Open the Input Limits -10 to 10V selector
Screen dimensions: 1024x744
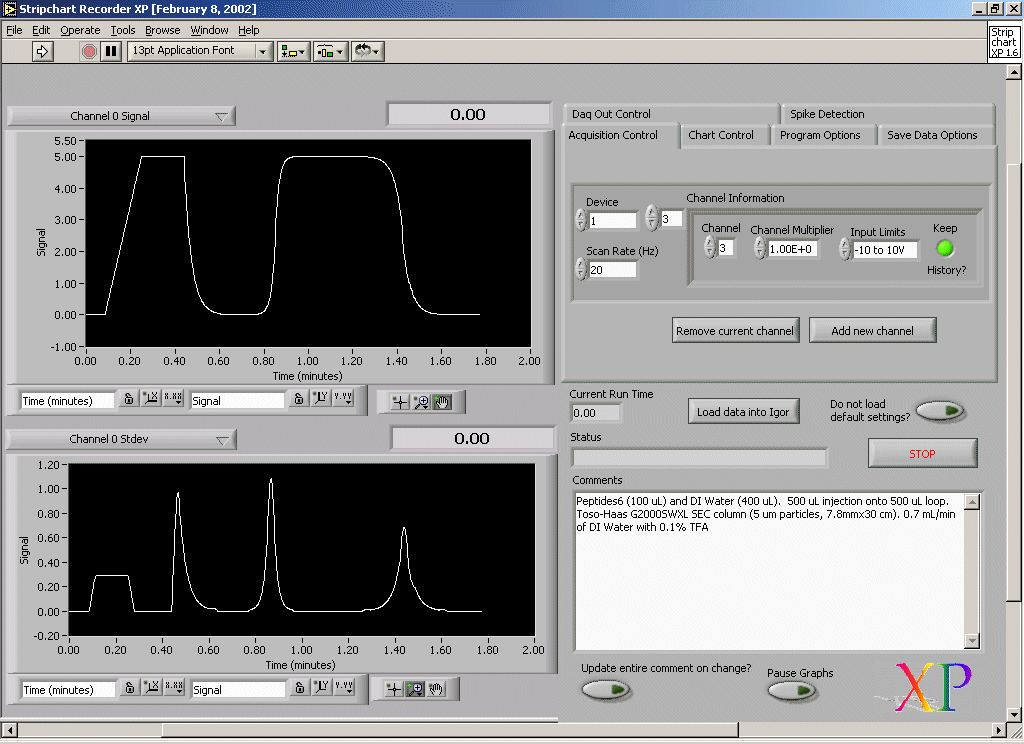pos(885,250)
